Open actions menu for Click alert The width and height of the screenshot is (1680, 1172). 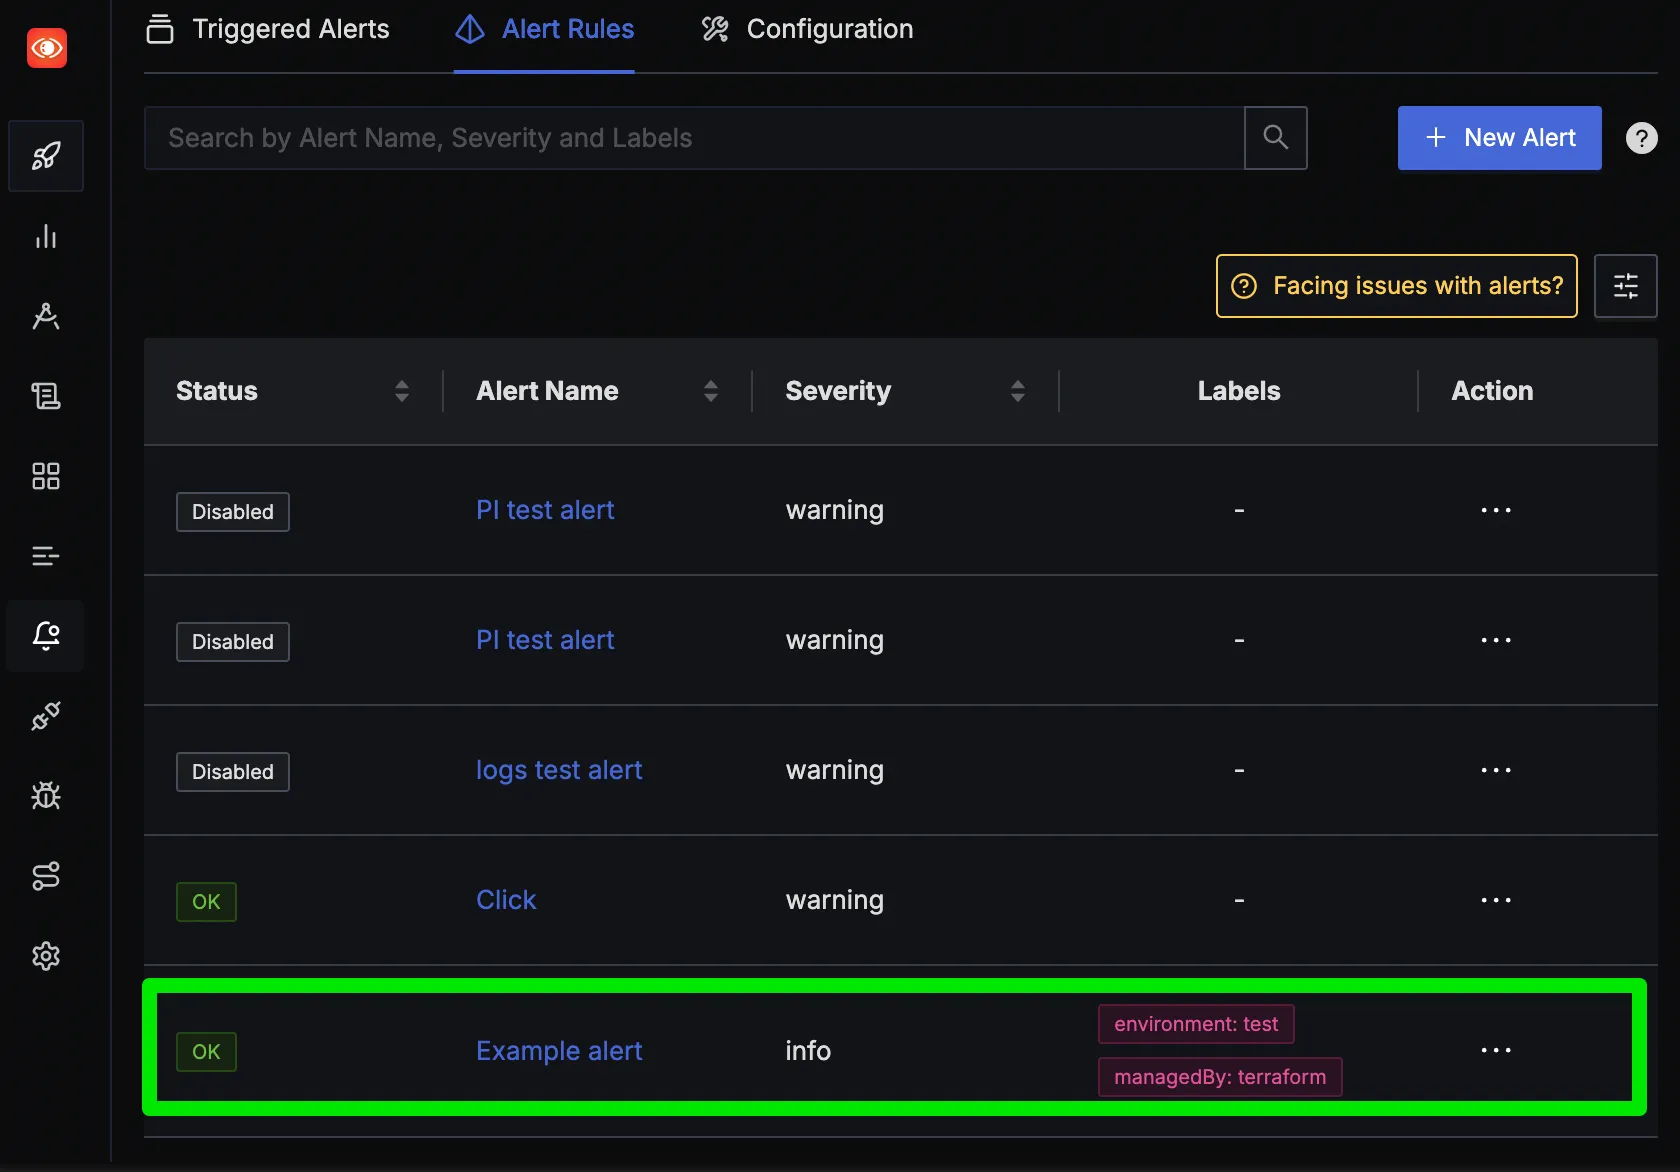1496,900
